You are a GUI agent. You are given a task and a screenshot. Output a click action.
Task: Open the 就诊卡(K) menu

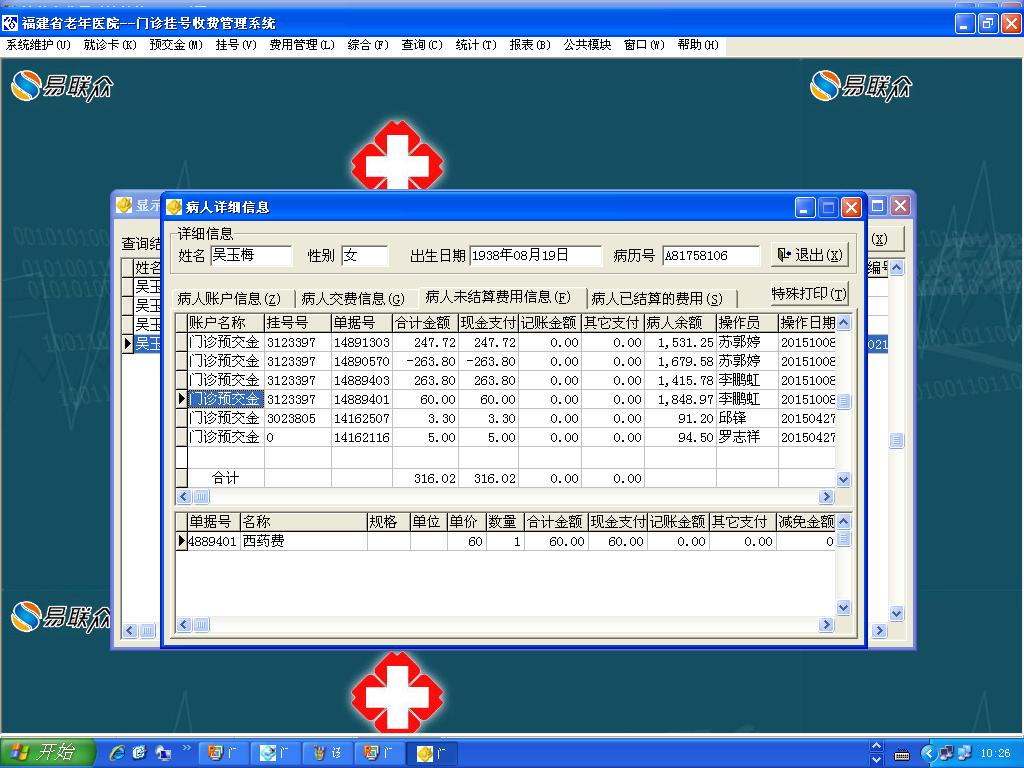(110, 45)
